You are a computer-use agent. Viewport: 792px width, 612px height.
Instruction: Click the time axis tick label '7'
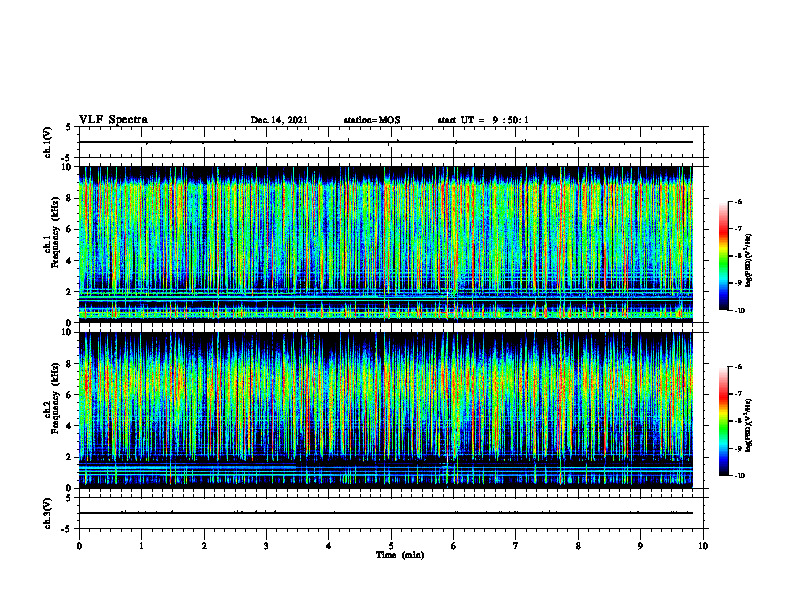(x=516, y=546)
